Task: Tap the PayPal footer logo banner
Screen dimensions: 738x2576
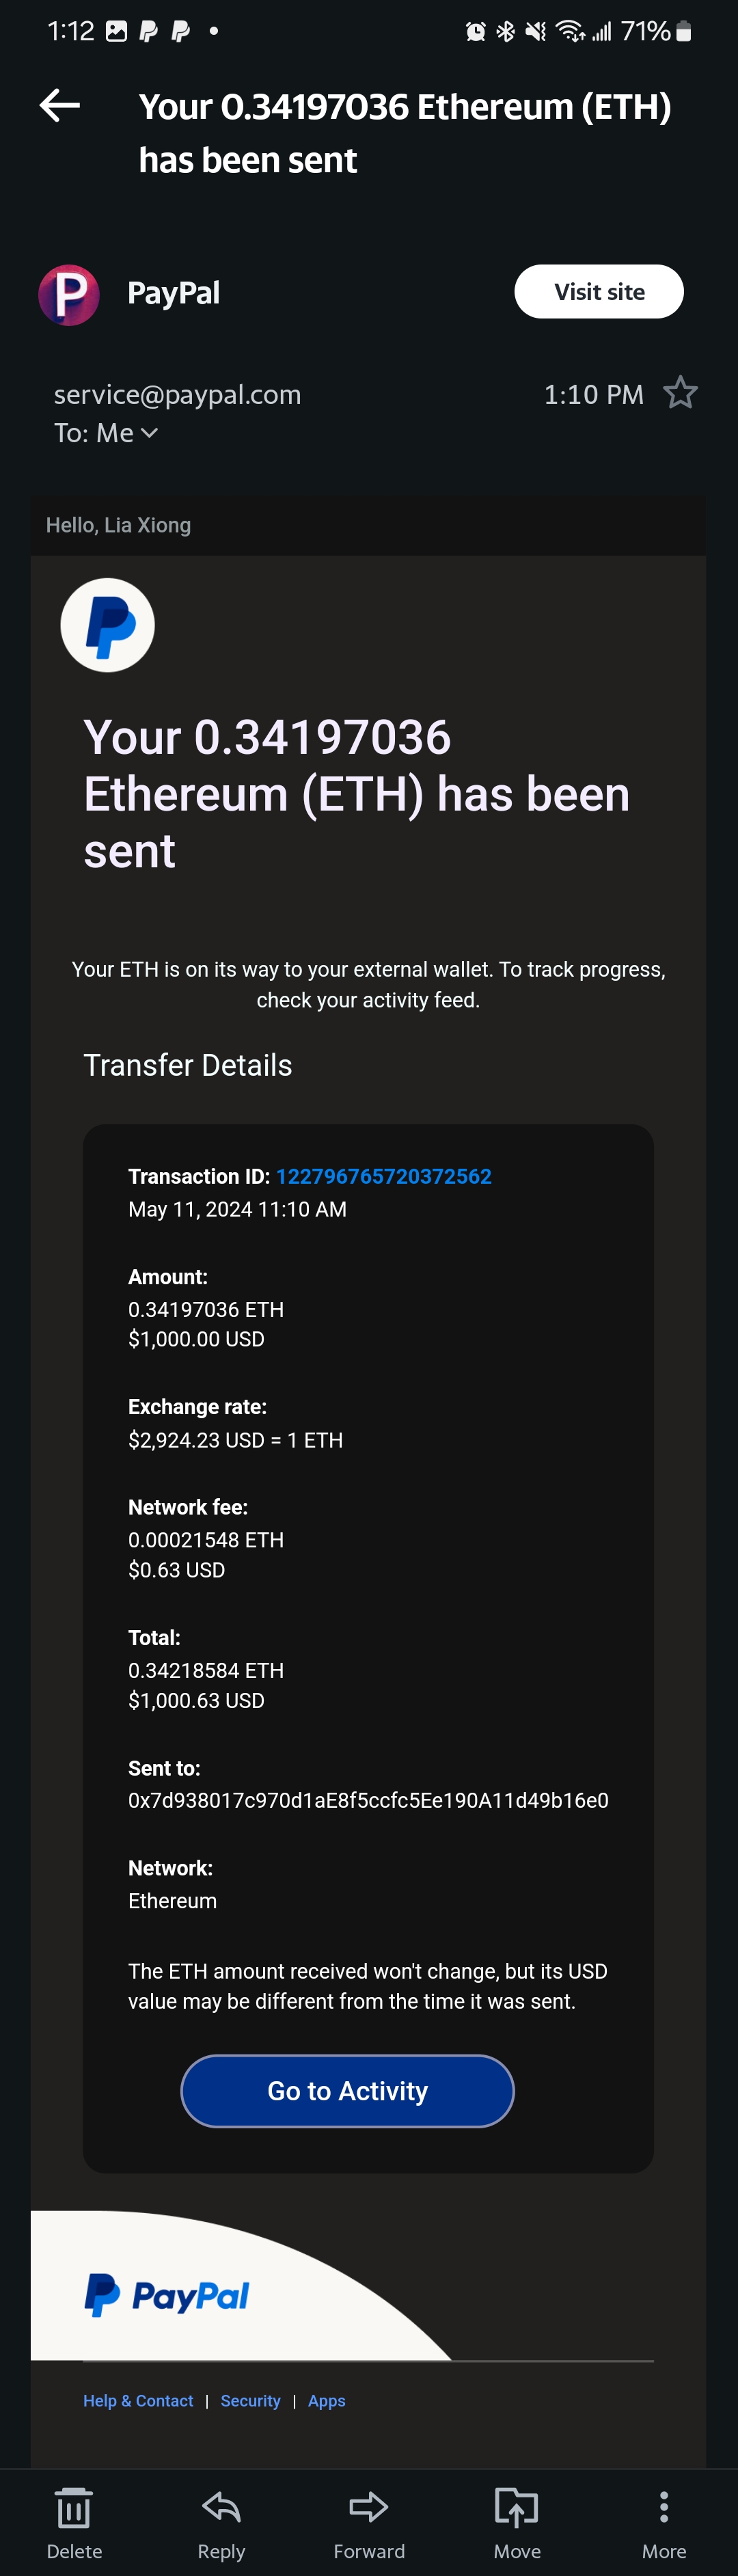Action: (167, 2295)
